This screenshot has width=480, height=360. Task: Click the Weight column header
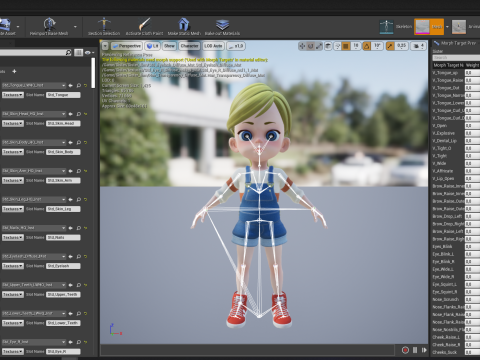[x=472, y=65]
